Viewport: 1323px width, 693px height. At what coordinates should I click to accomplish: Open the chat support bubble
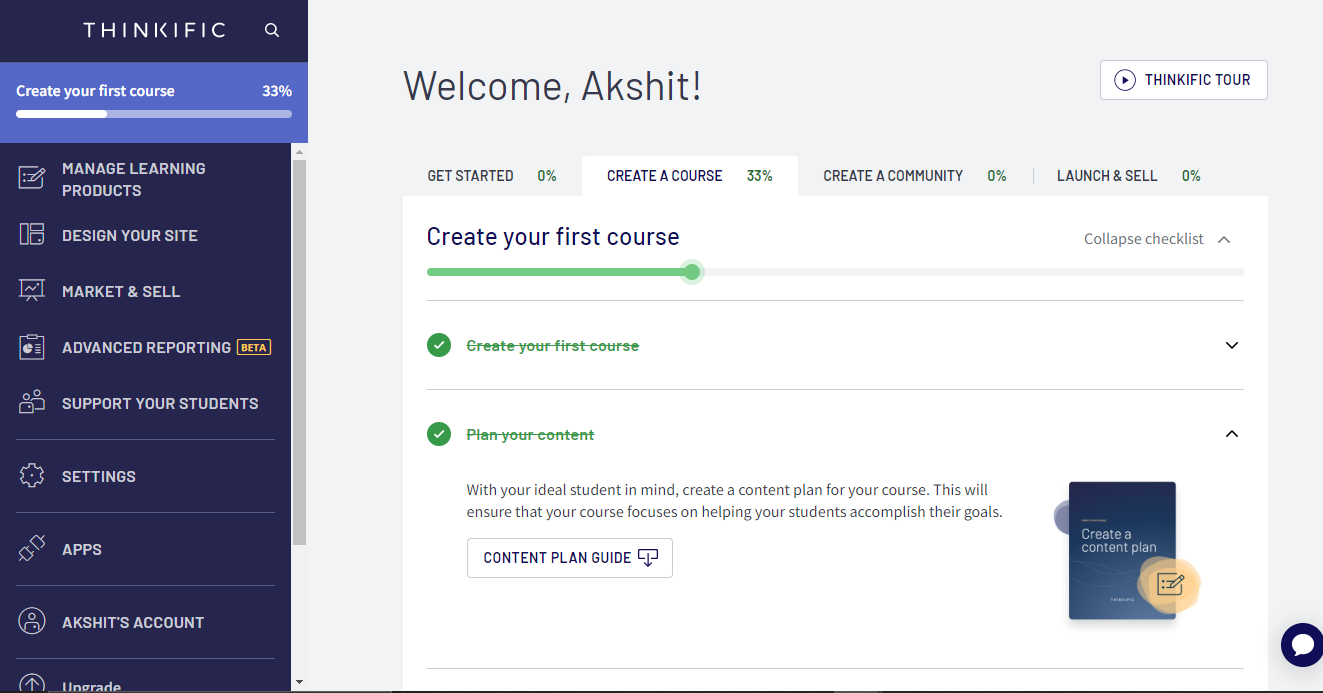coord(1302,644)
